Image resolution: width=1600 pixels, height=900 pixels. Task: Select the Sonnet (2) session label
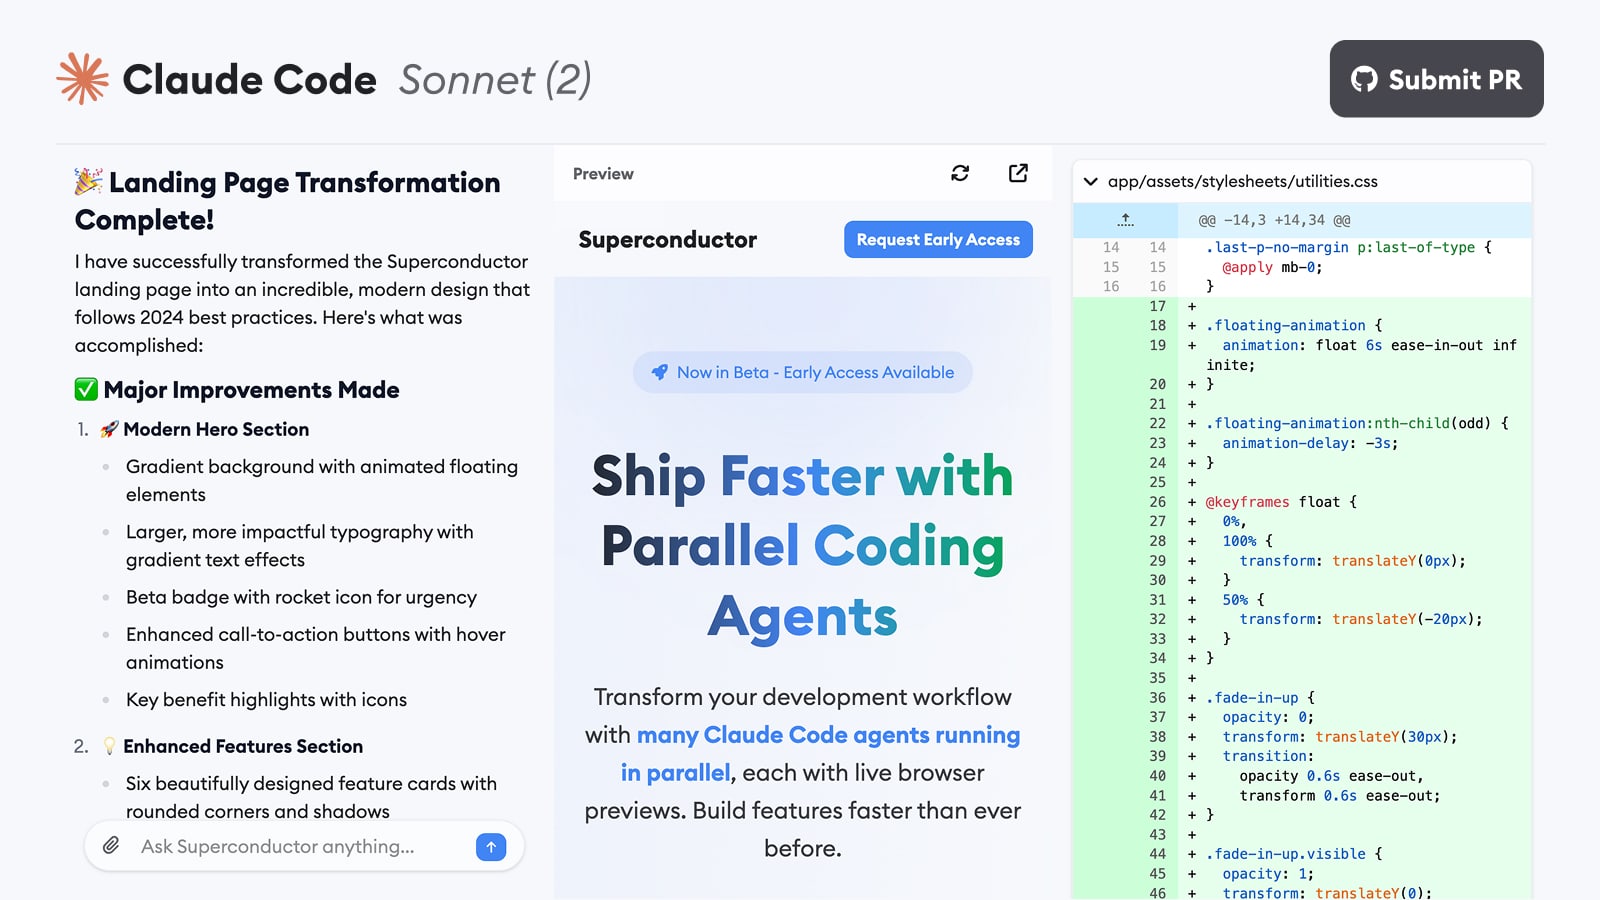pyautogui.click(x=495, y=80)
